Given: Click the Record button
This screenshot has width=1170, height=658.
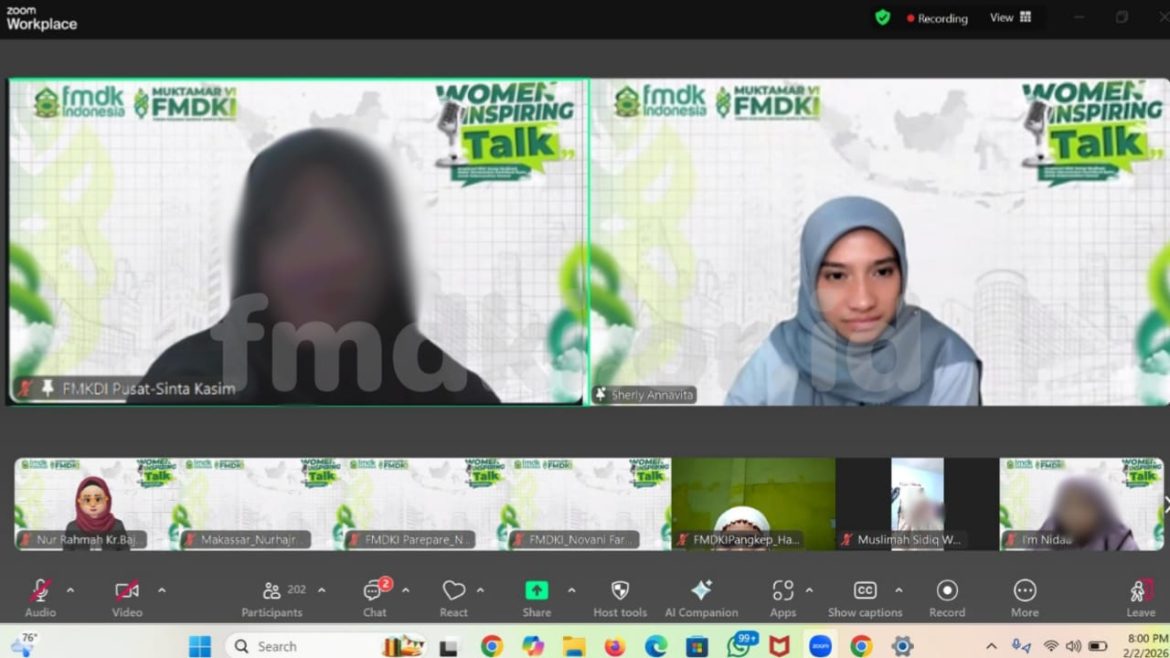Looking at the screenshot, I should (946, 591).
